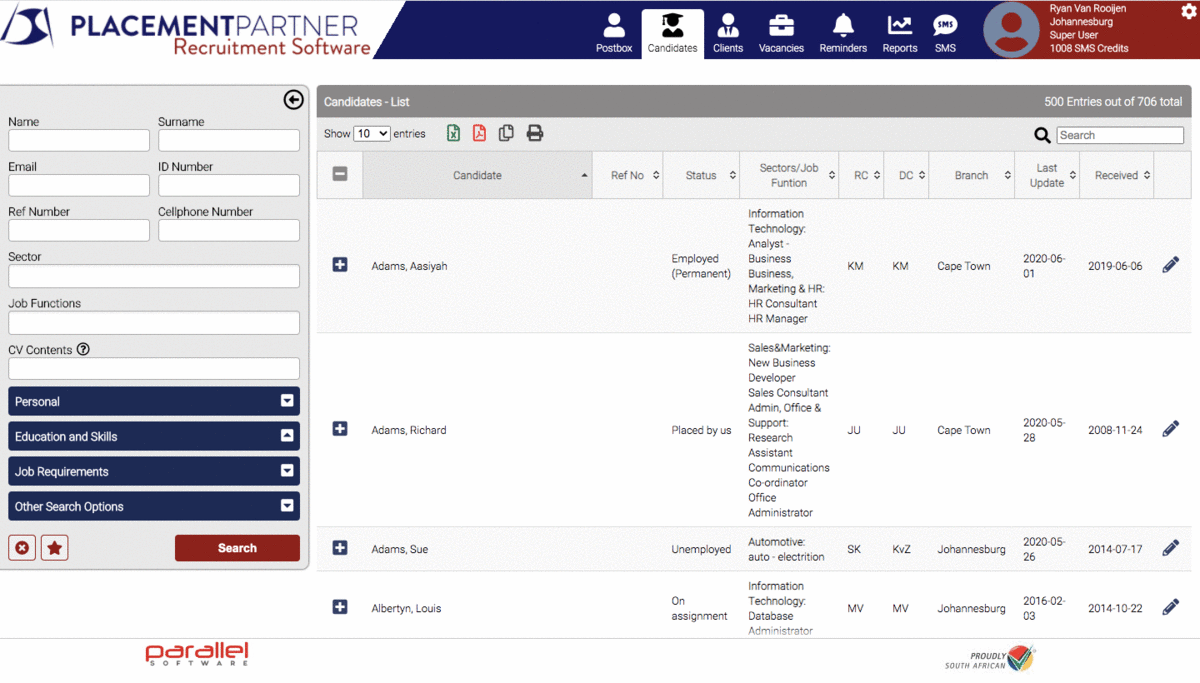
Task: Print the candidate list
Action: pos(535,133)
